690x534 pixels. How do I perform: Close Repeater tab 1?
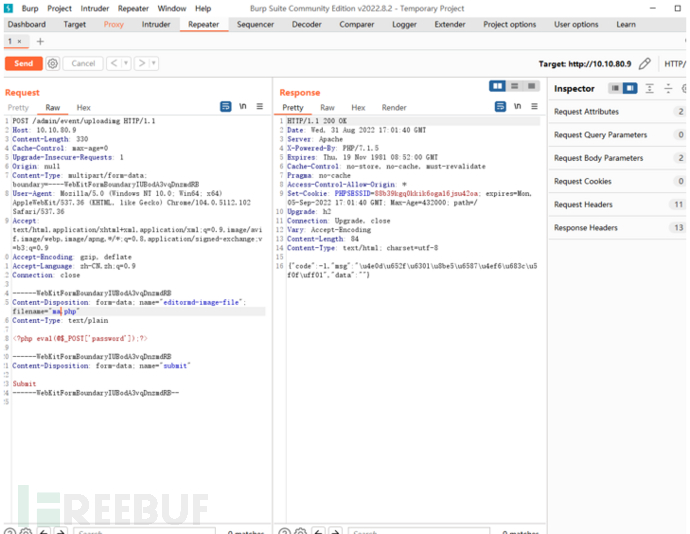point(19,41)
